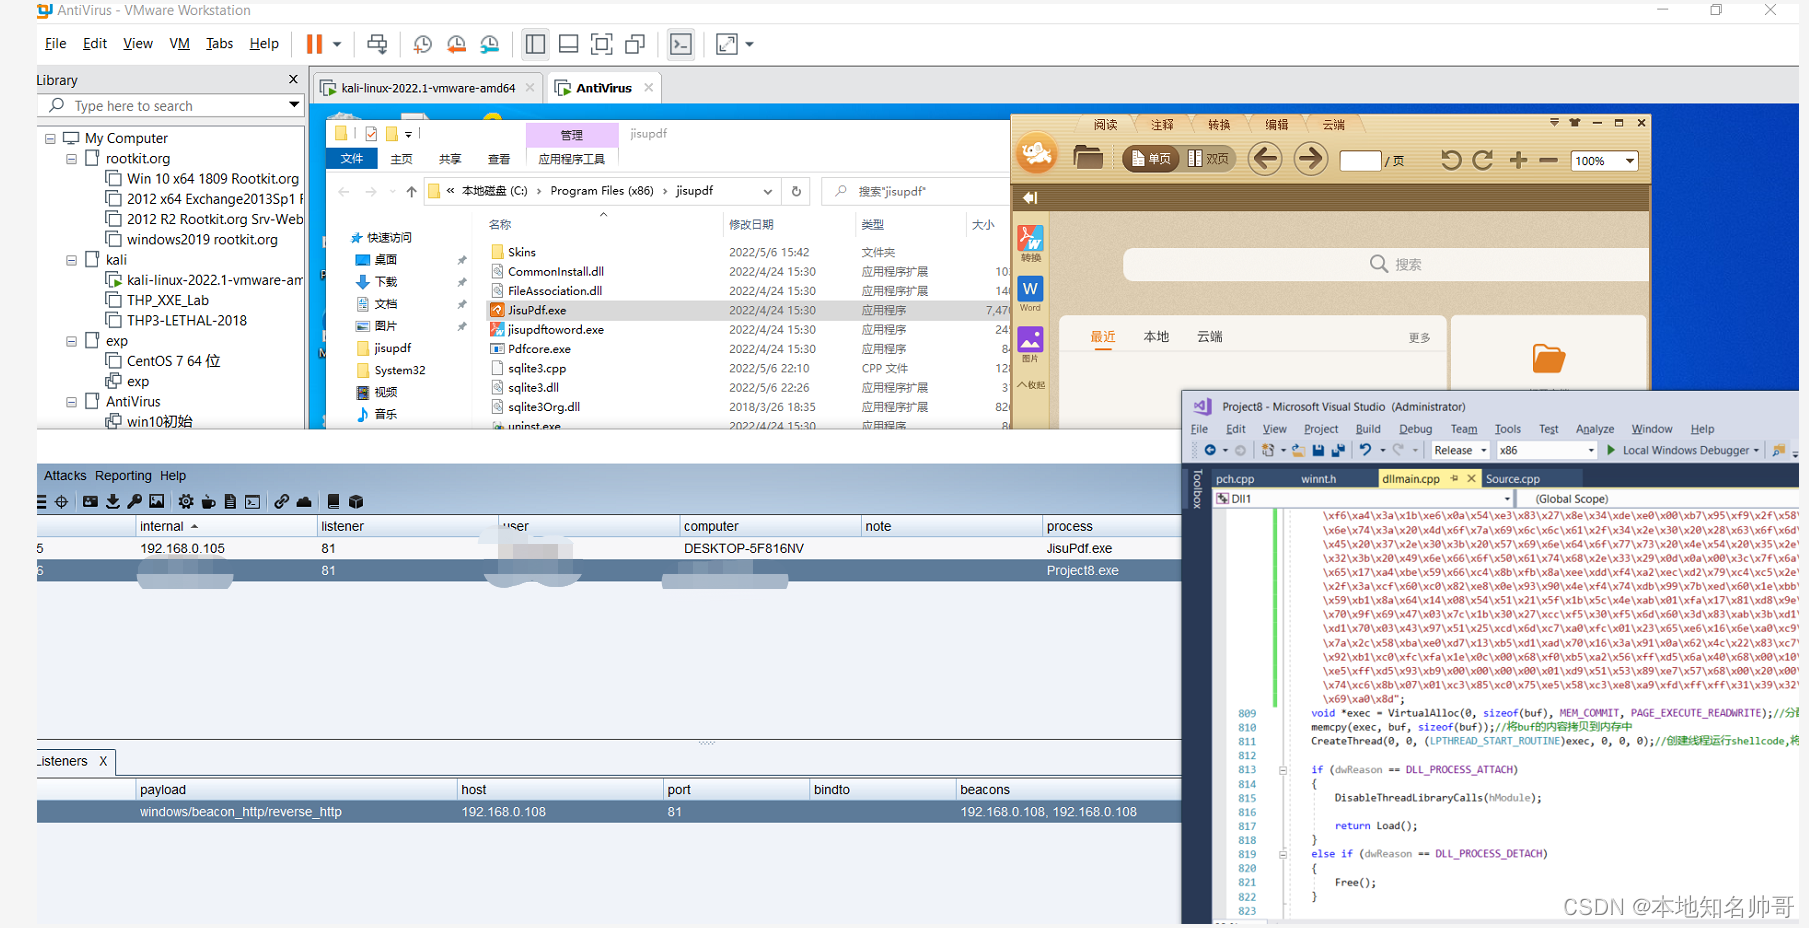Image resolution: width=1809 pixels, height=928 pixels.
Task: Collapse the AntiVirus folder node in library
Action: pyautogui.click(x=71, y=402)
